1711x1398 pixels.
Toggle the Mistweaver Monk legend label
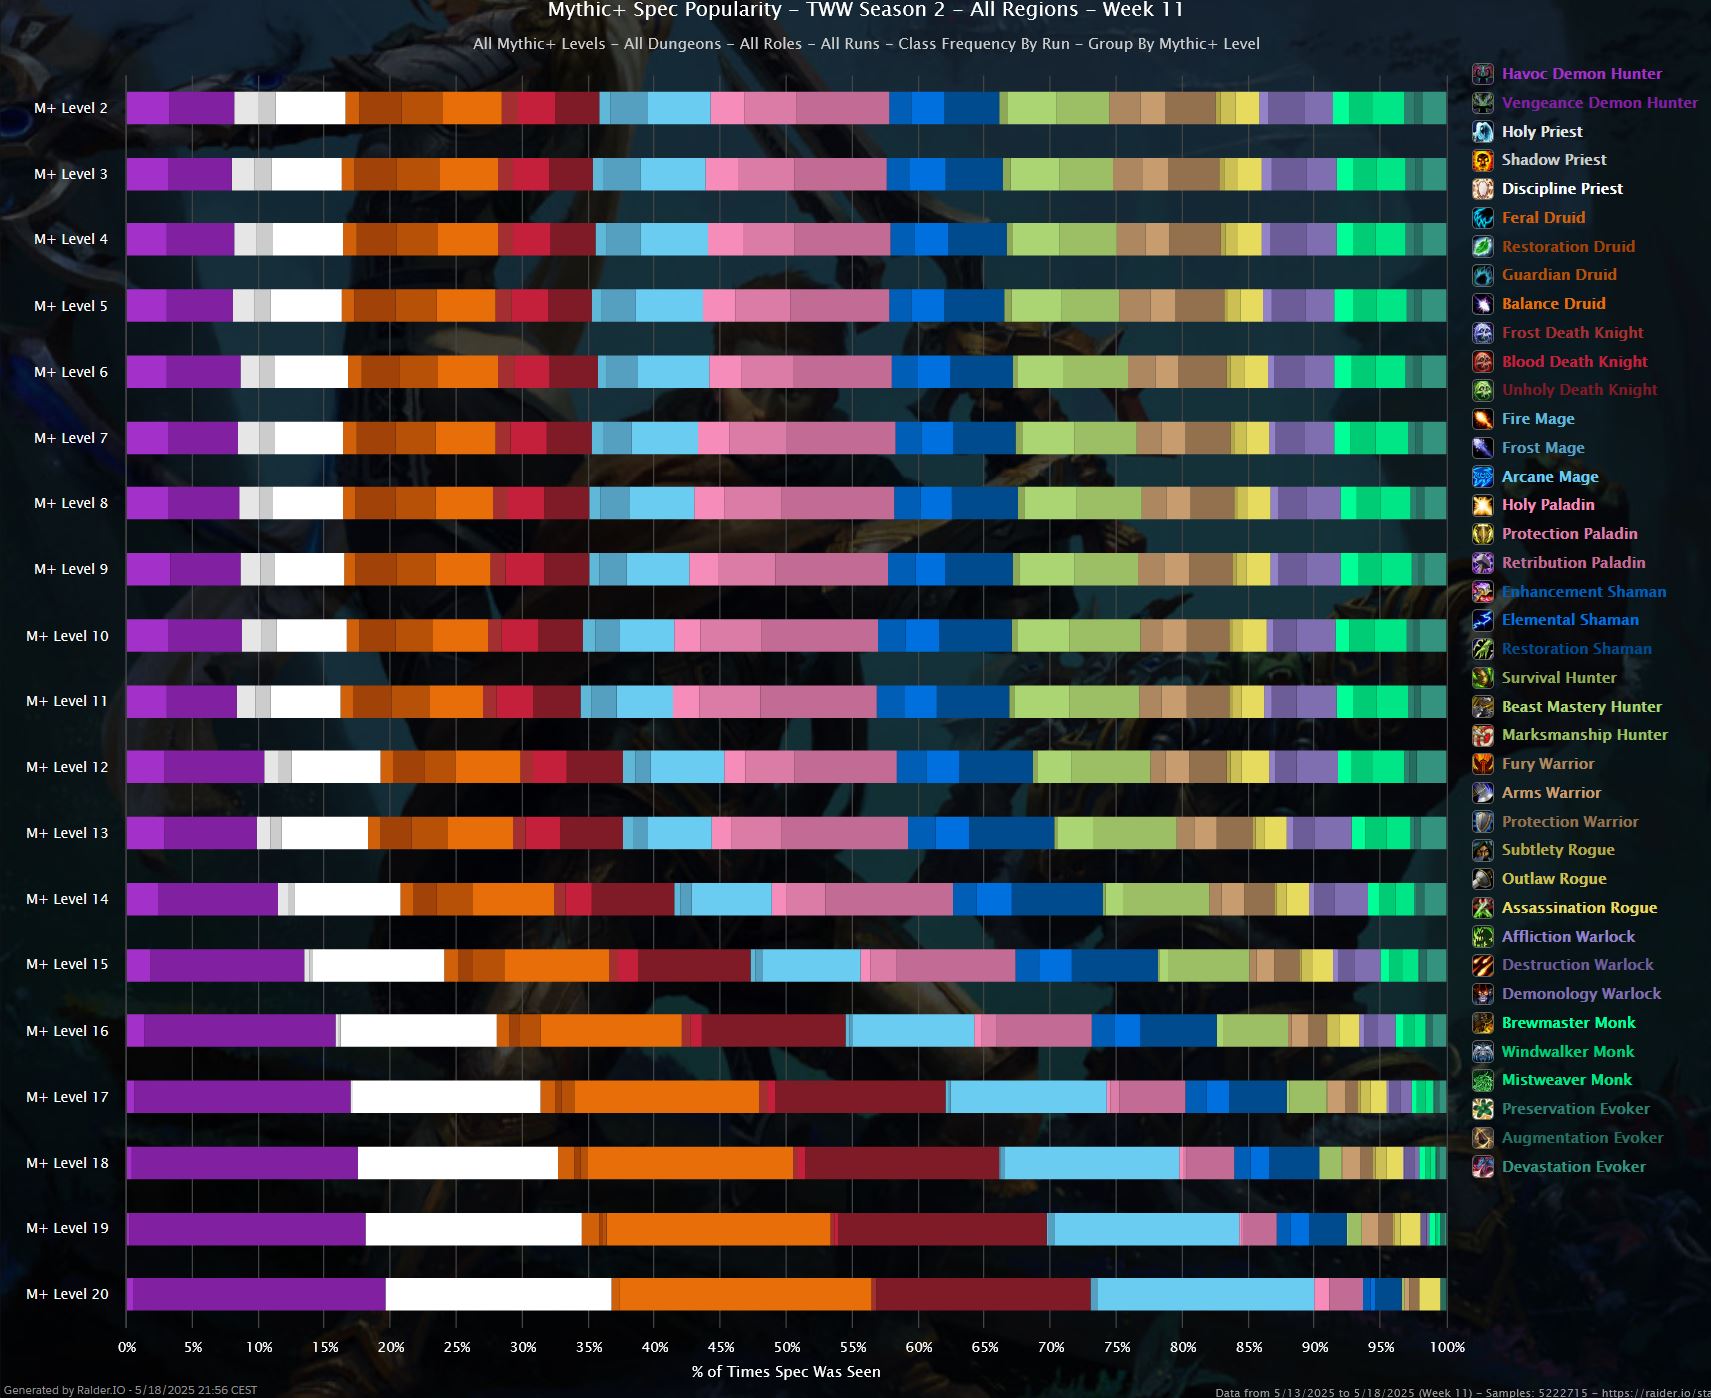click(x=1566, y=1080)
